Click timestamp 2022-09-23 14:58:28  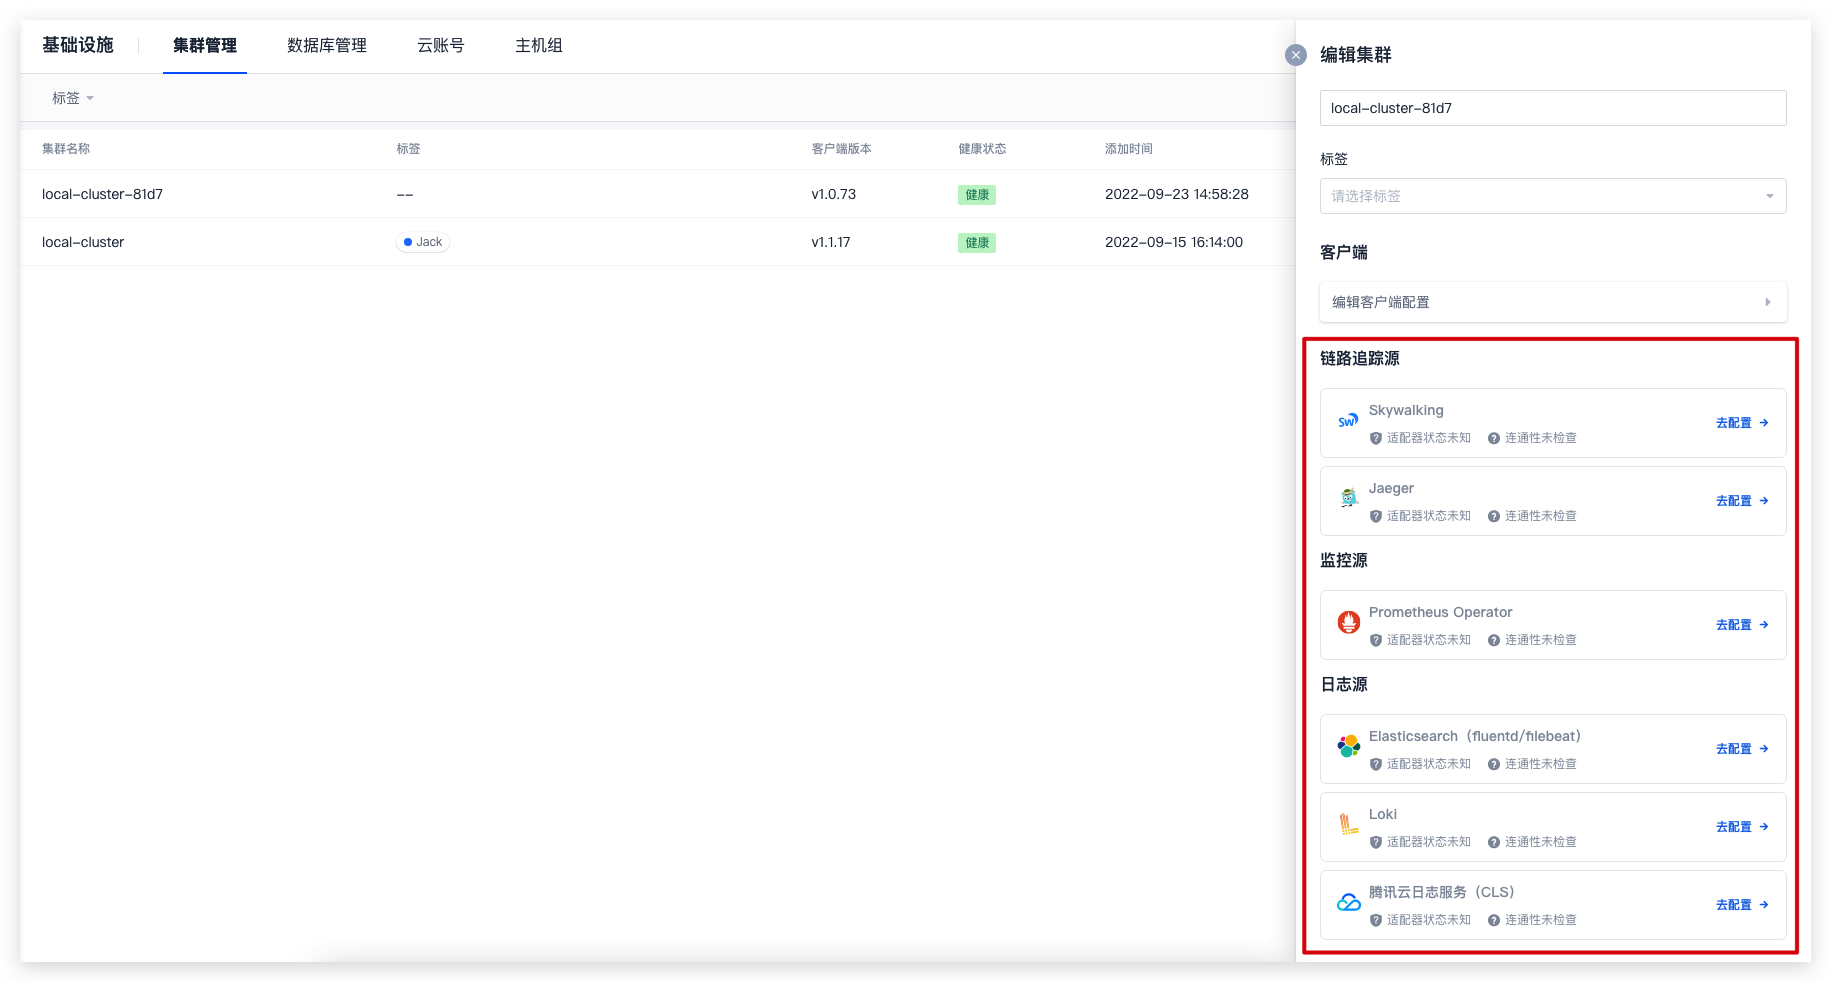click(1177, 194)
